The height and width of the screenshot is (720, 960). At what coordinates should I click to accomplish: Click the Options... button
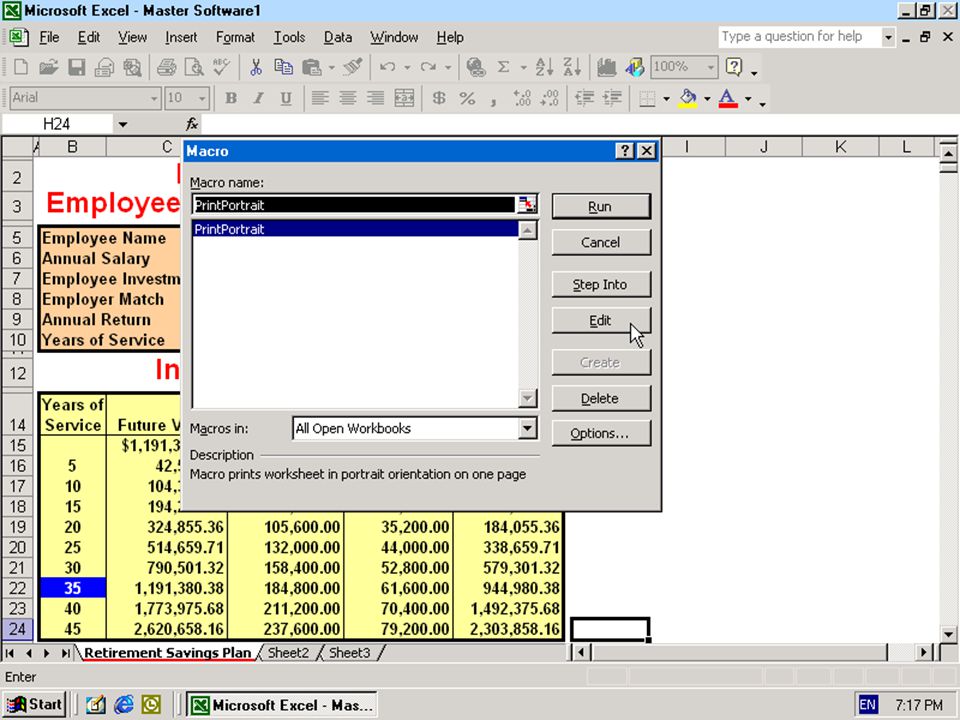601,433
